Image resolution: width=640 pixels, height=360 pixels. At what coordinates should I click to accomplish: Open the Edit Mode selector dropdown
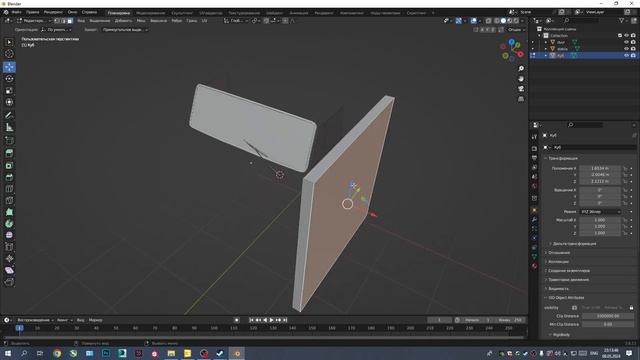tap(33, 20)
